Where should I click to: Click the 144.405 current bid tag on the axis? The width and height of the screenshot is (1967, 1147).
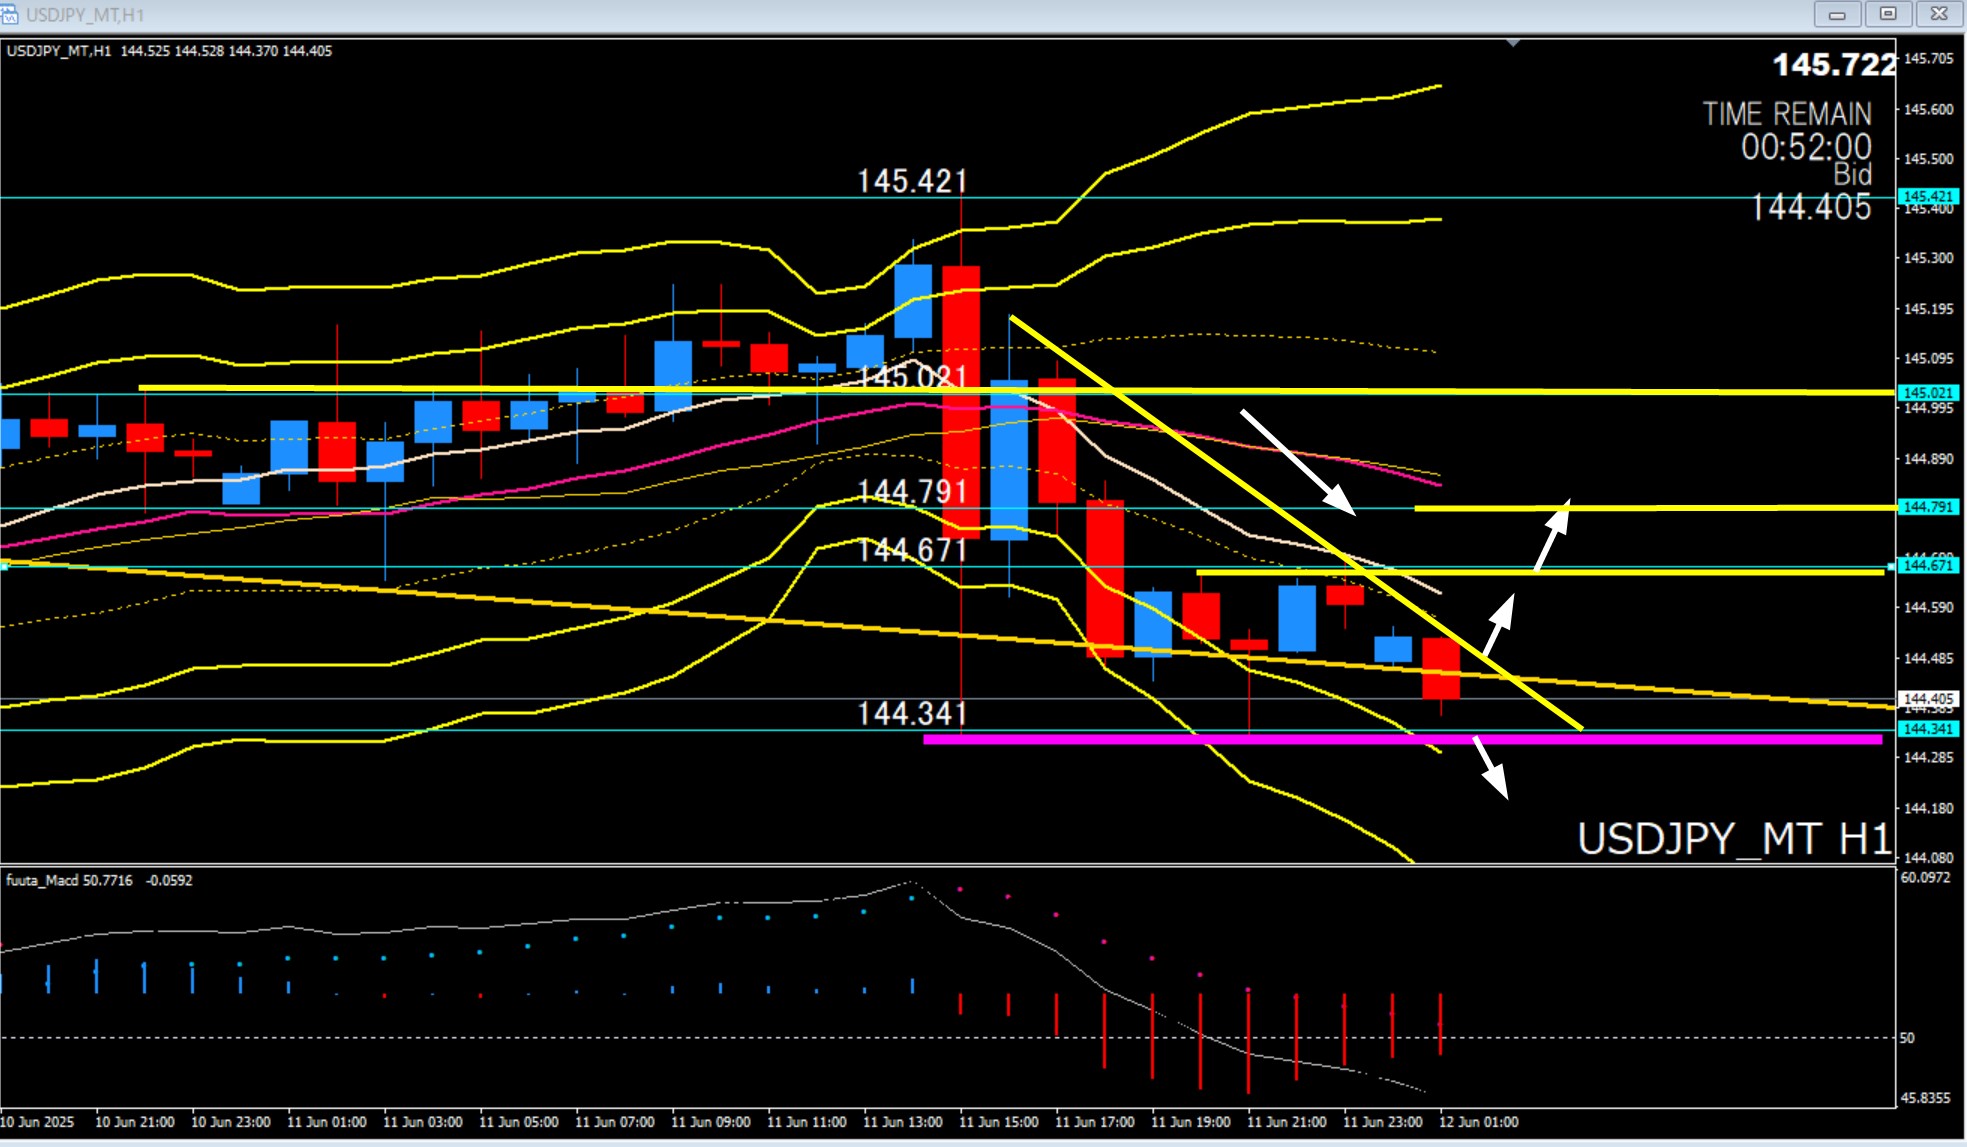[1928, 699]
